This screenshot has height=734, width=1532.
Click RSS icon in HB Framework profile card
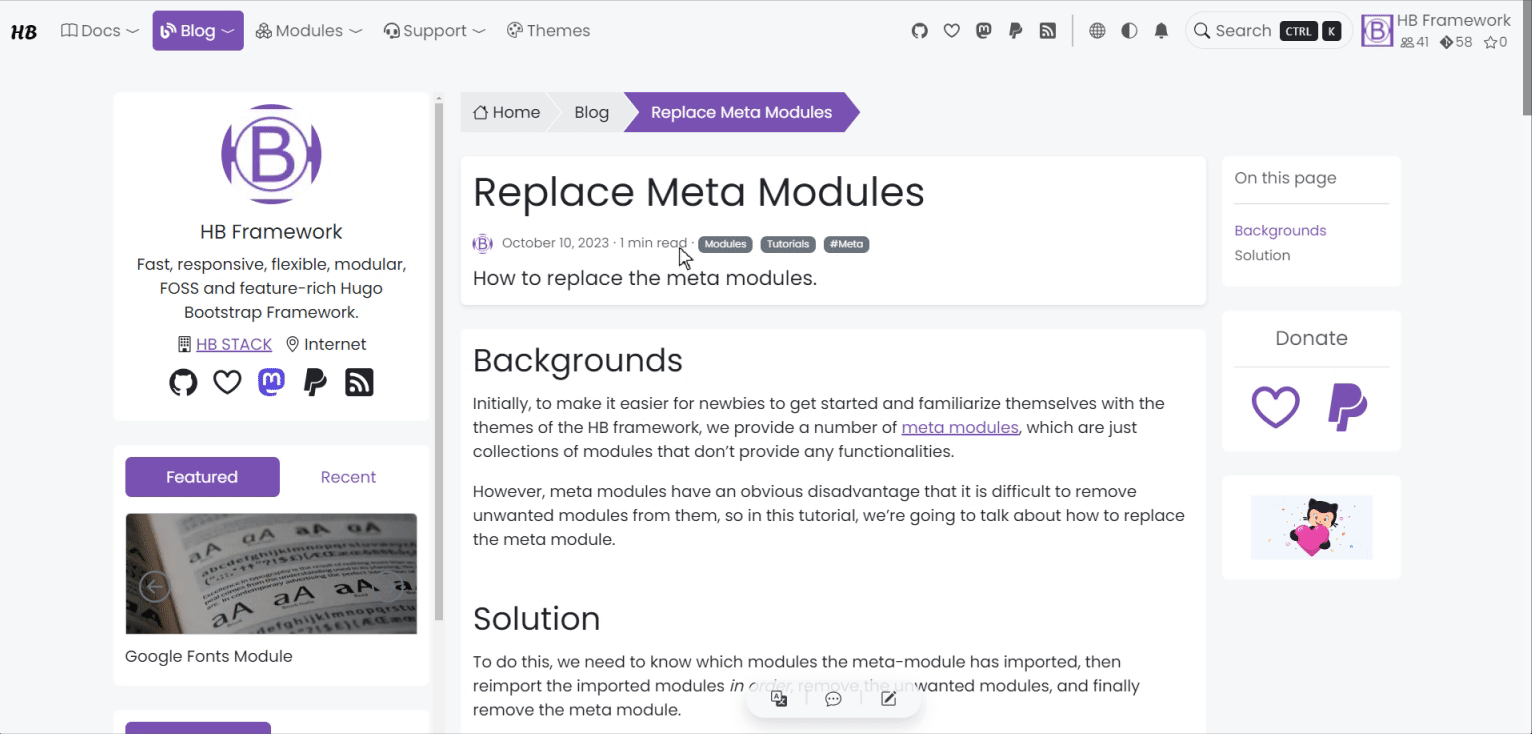click(359, 382)
